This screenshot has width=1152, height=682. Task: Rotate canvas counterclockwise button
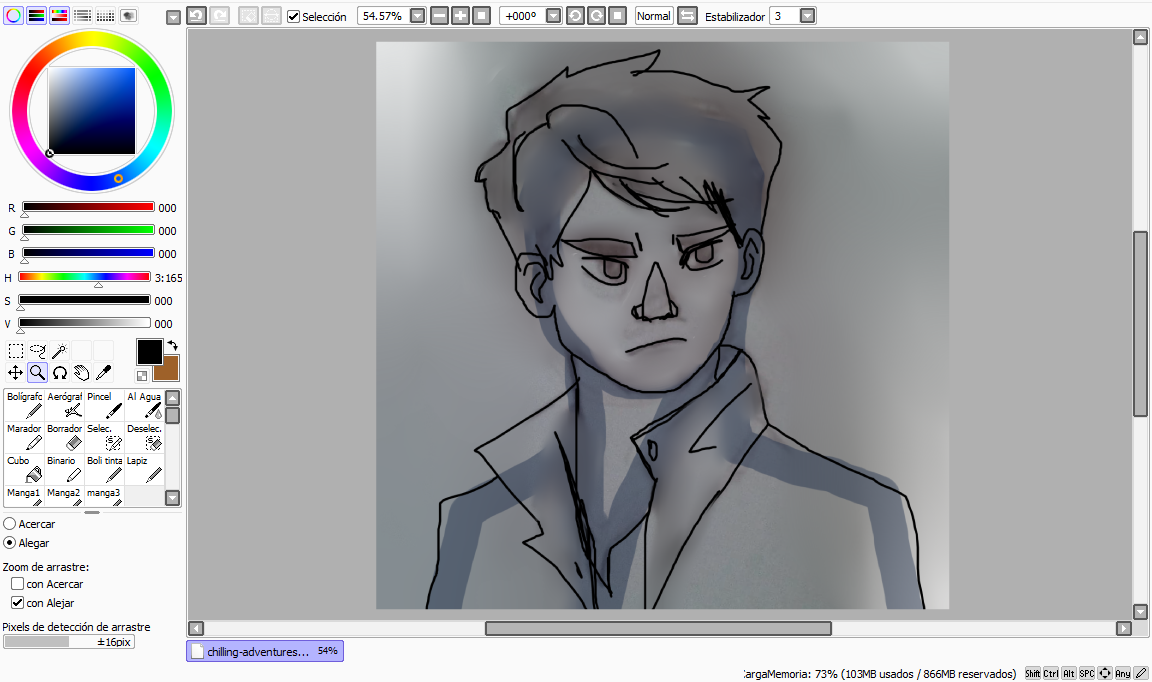(x=575, y=15)
